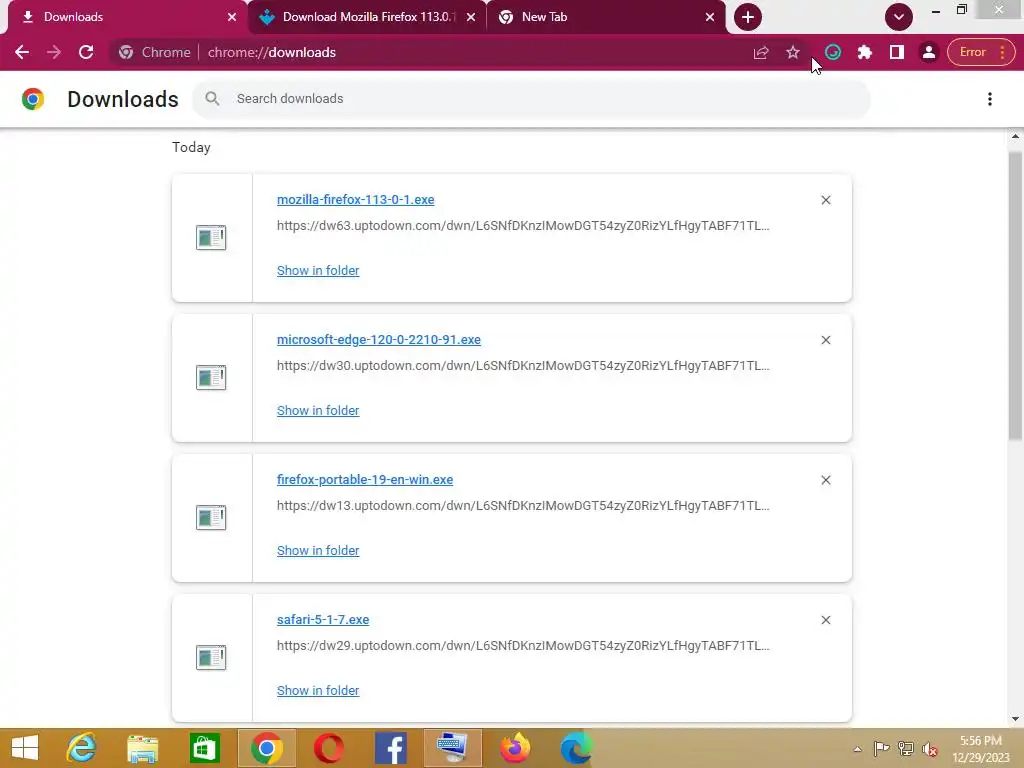
Task: Click the muted volume tray icon
Action: (x=930, y=749)
